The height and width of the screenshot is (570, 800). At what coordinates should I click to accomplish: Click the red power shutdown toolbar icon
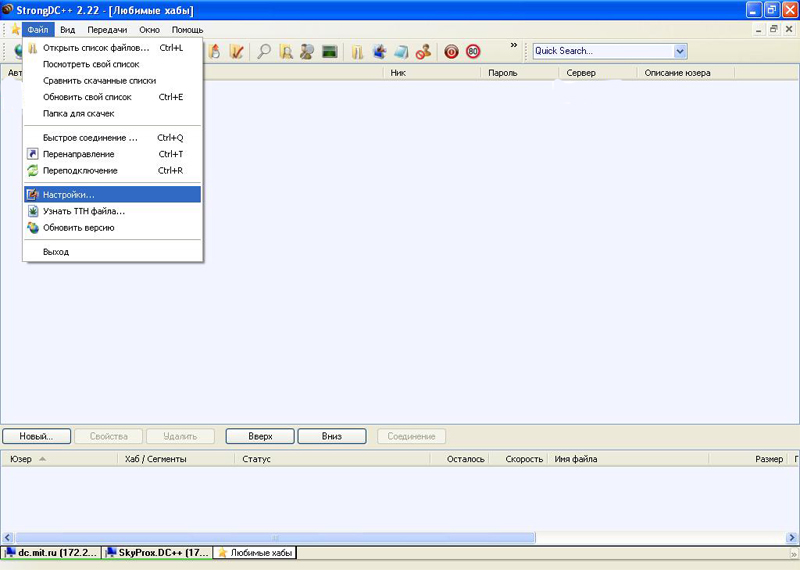tap(452, 51)
